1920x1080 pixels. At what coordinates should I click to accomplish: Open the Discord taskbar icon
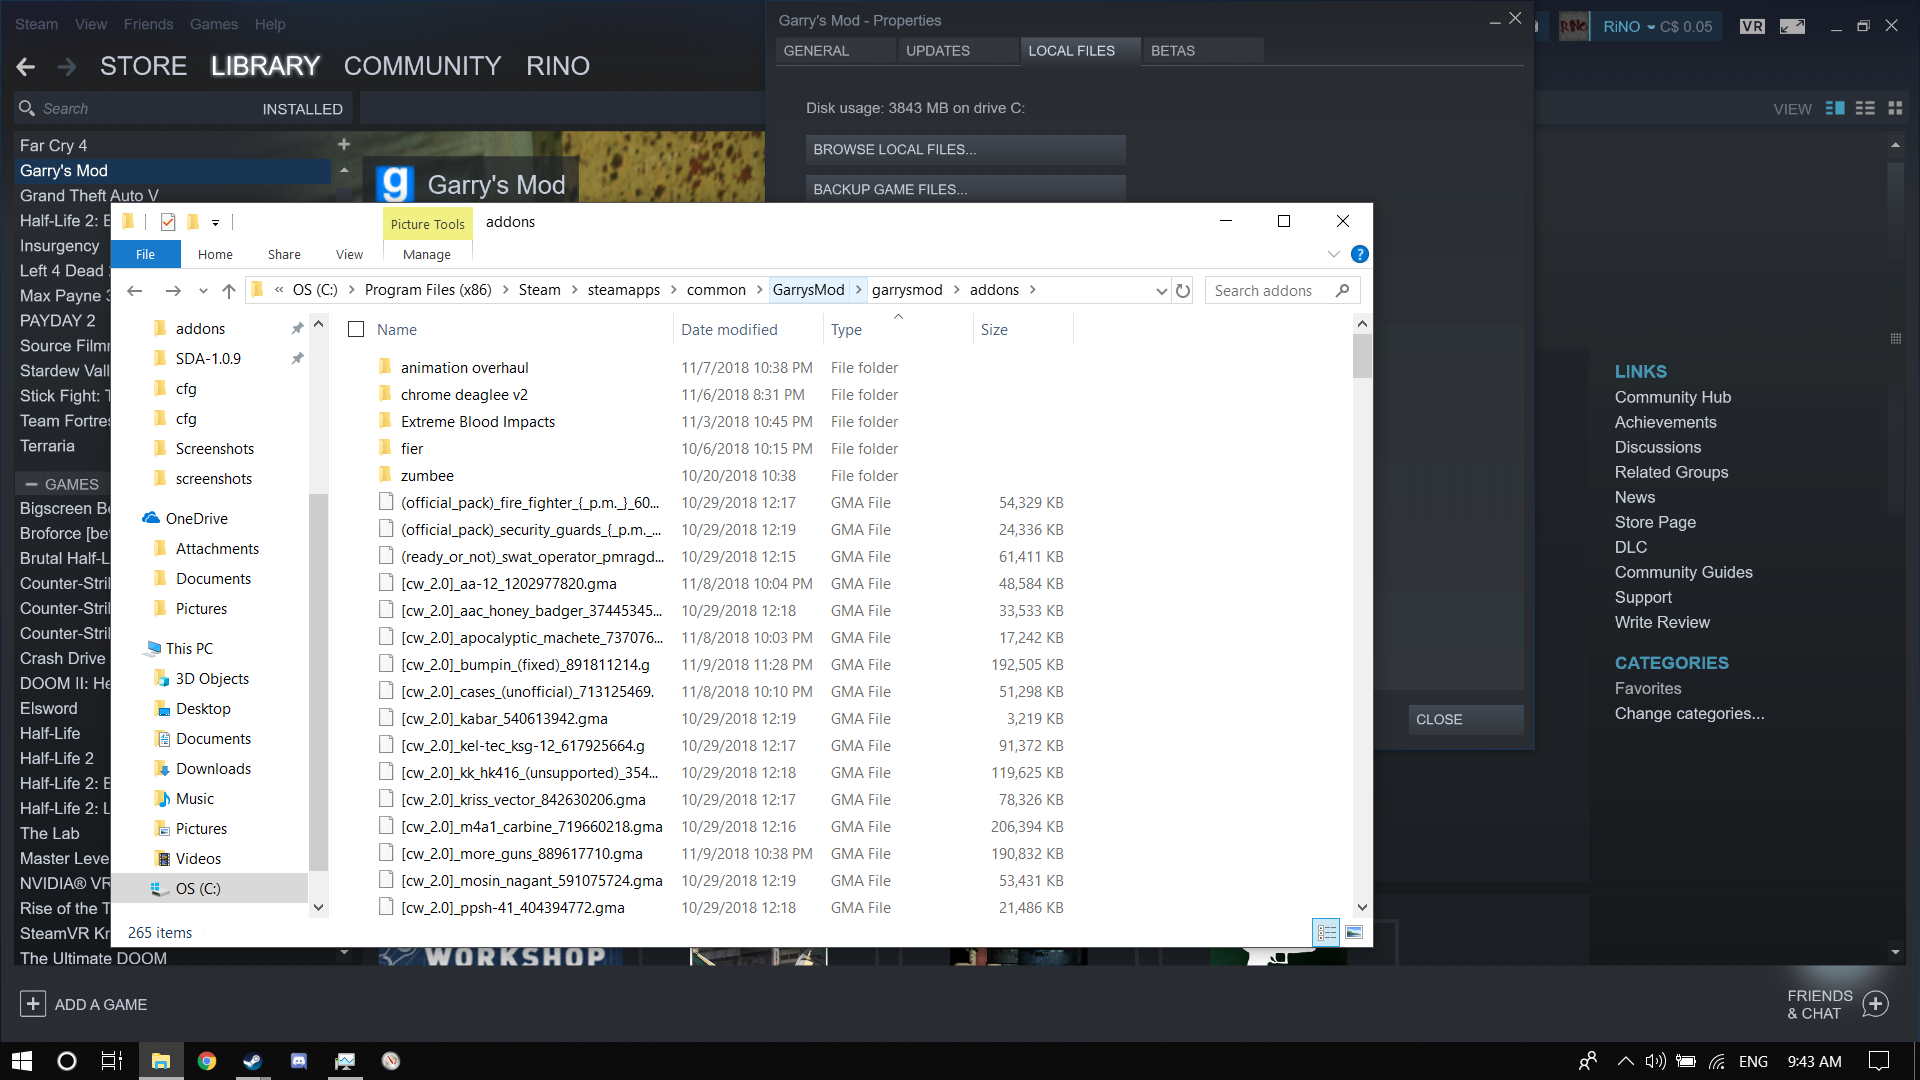[298, 1061]
